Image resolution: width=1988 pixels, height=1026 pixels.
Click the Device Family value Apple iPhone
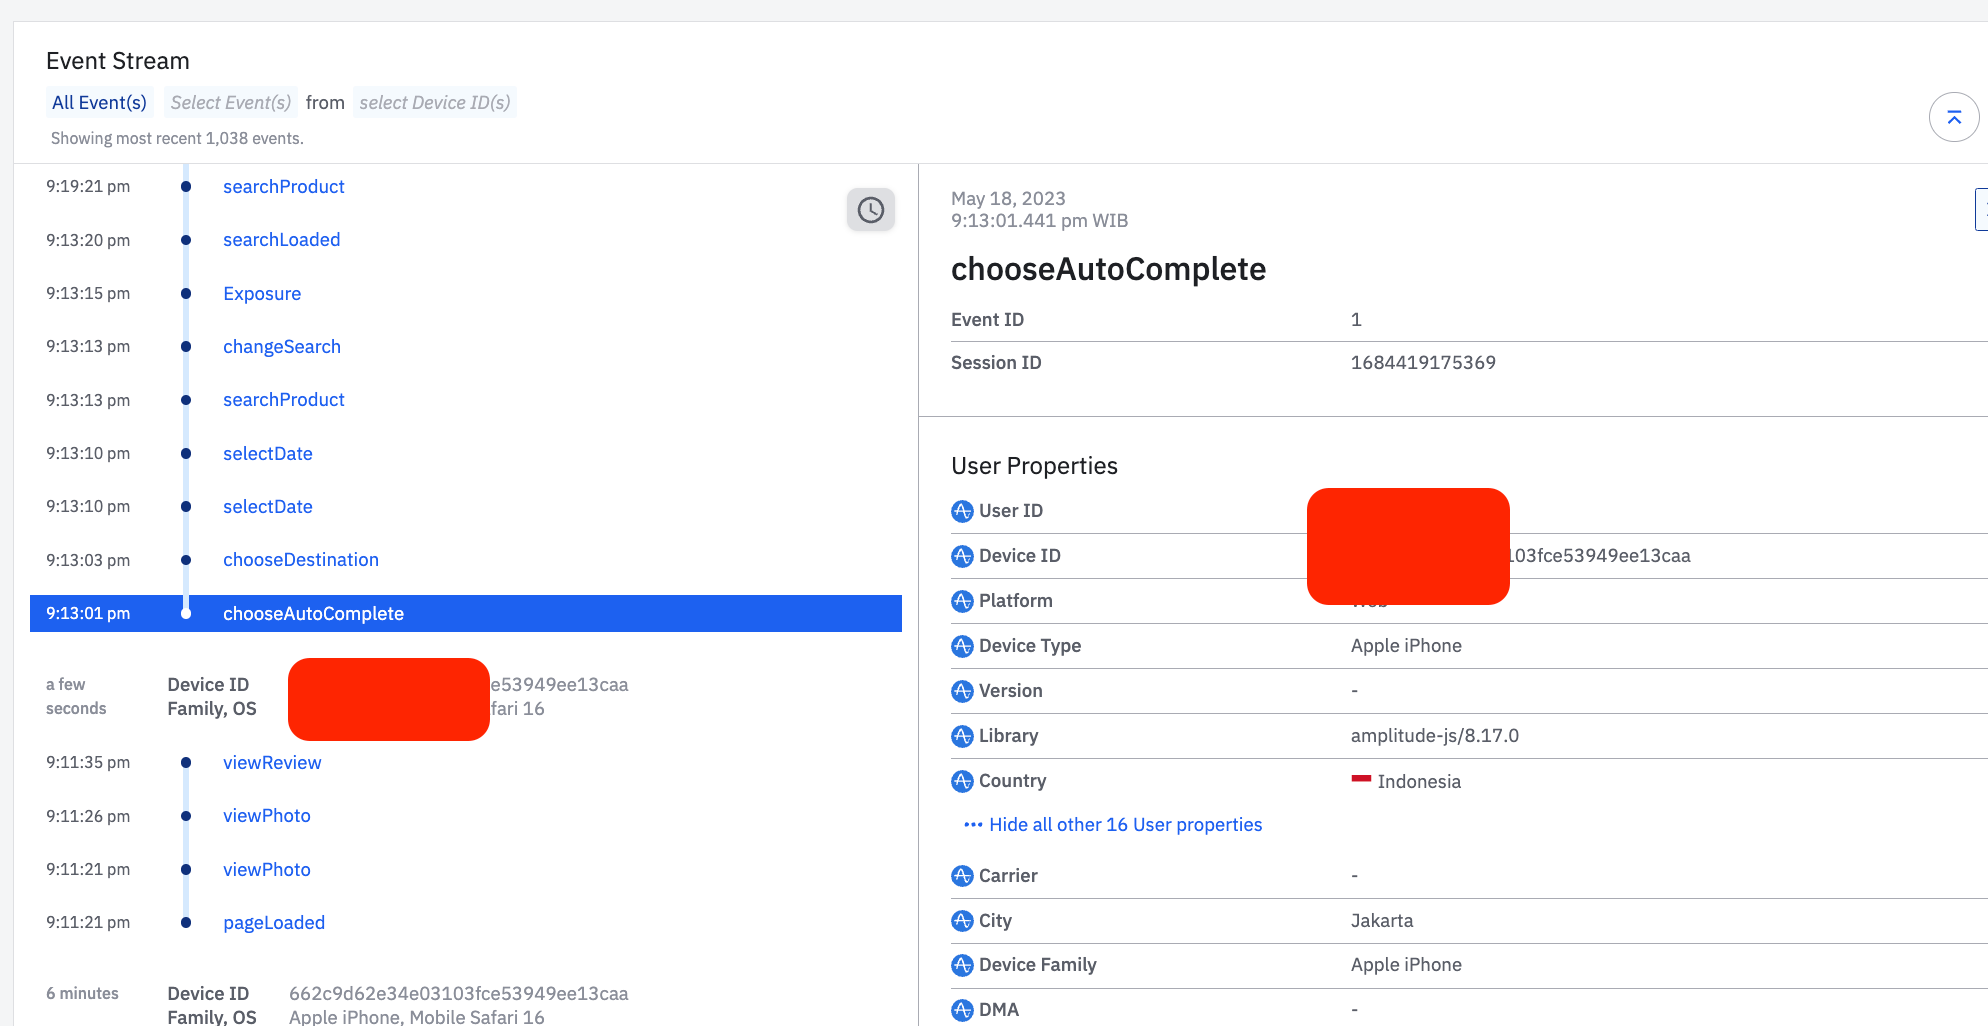(x=1406, y=965)
